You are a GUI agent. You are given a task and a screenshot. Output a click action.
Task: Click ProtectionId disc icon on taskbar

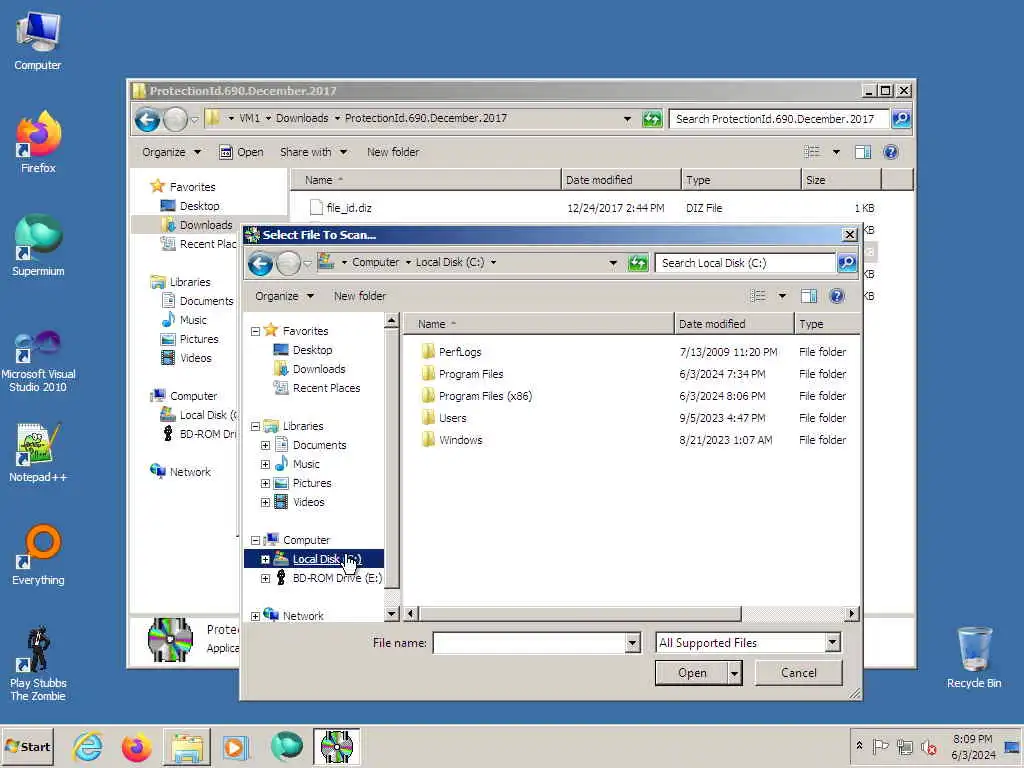(336, 746)
